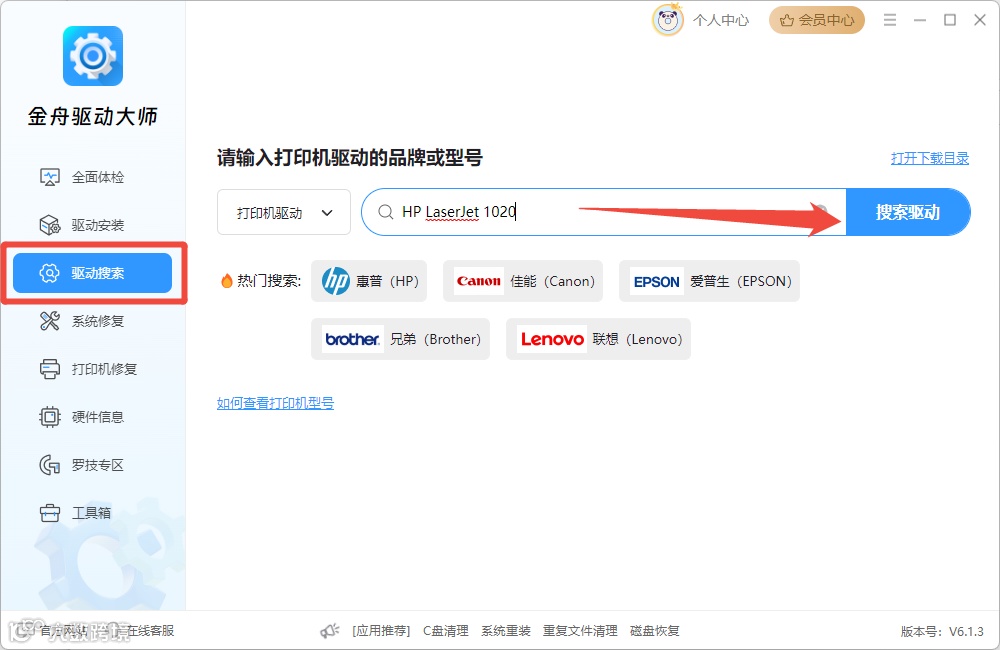The width and height of the screenshot is (1000, 650).
Task: Maximize the driver master window
Action: coord(950,20)
